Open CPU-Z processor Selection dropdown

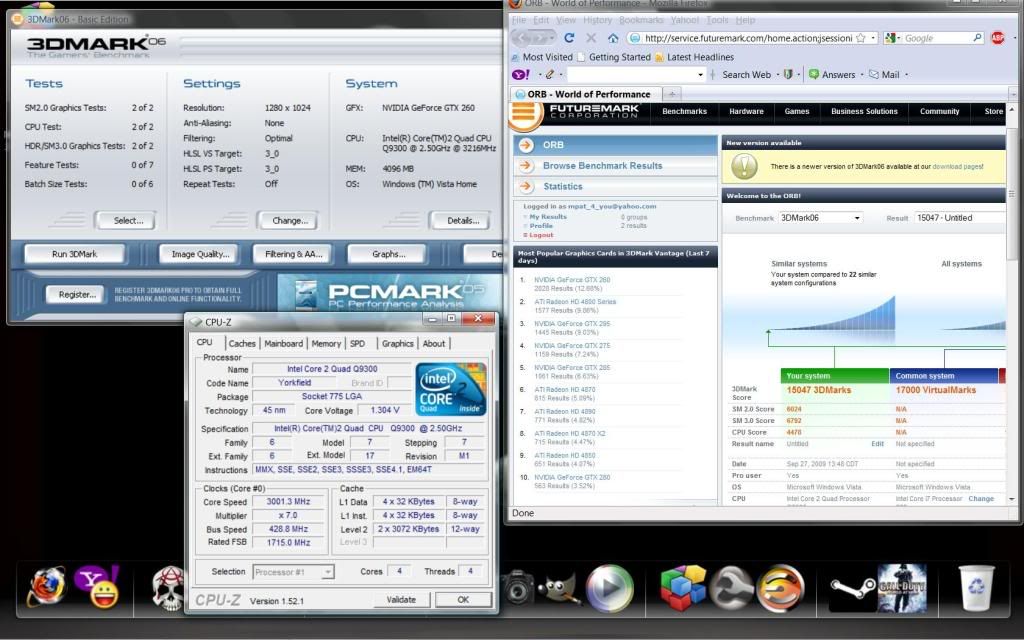(293, 572)
